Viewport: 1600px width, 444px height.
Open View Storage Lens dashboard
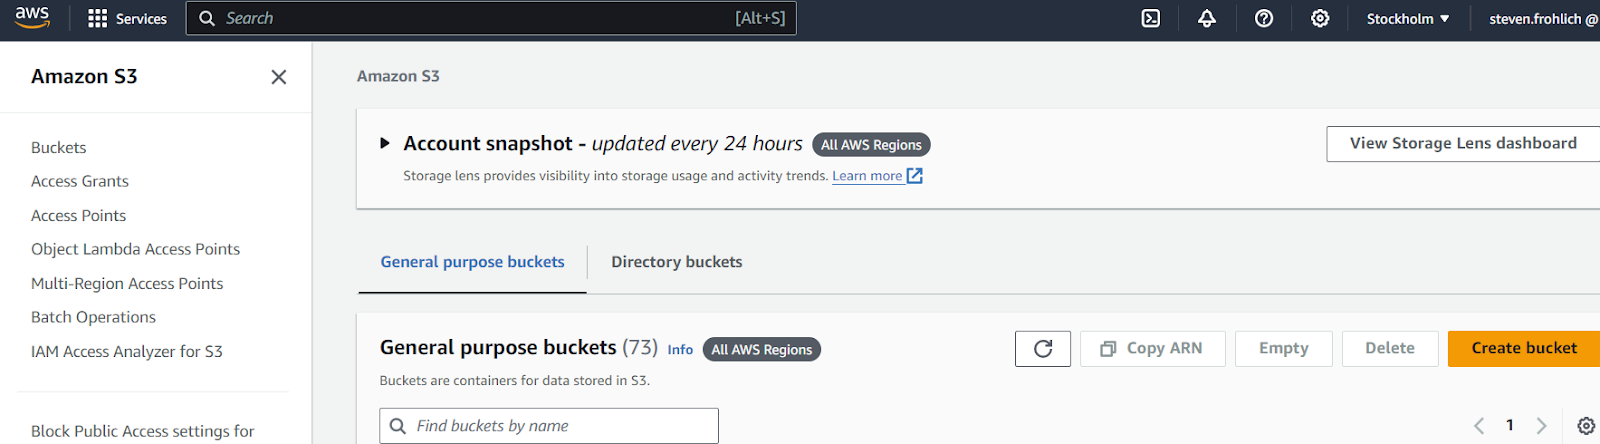[1463, 143]
